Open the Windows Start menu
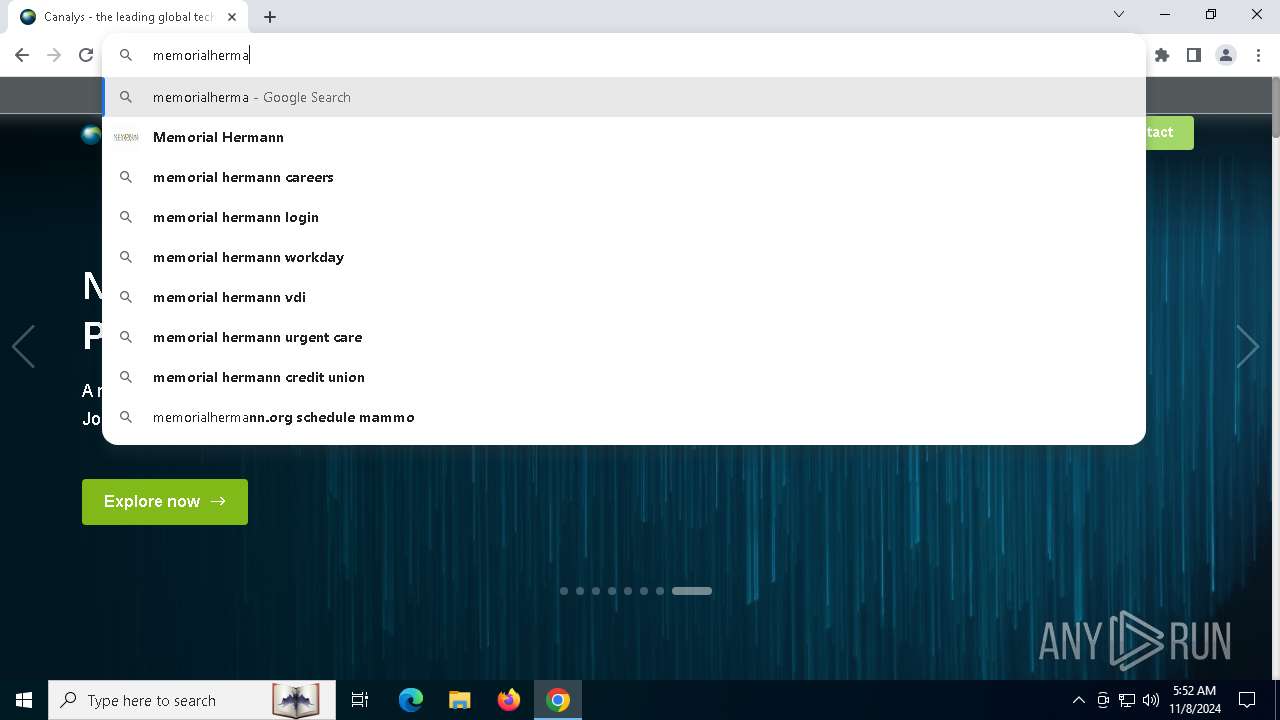This screenshot has height=720, width=1280. (x=24, y=700)
